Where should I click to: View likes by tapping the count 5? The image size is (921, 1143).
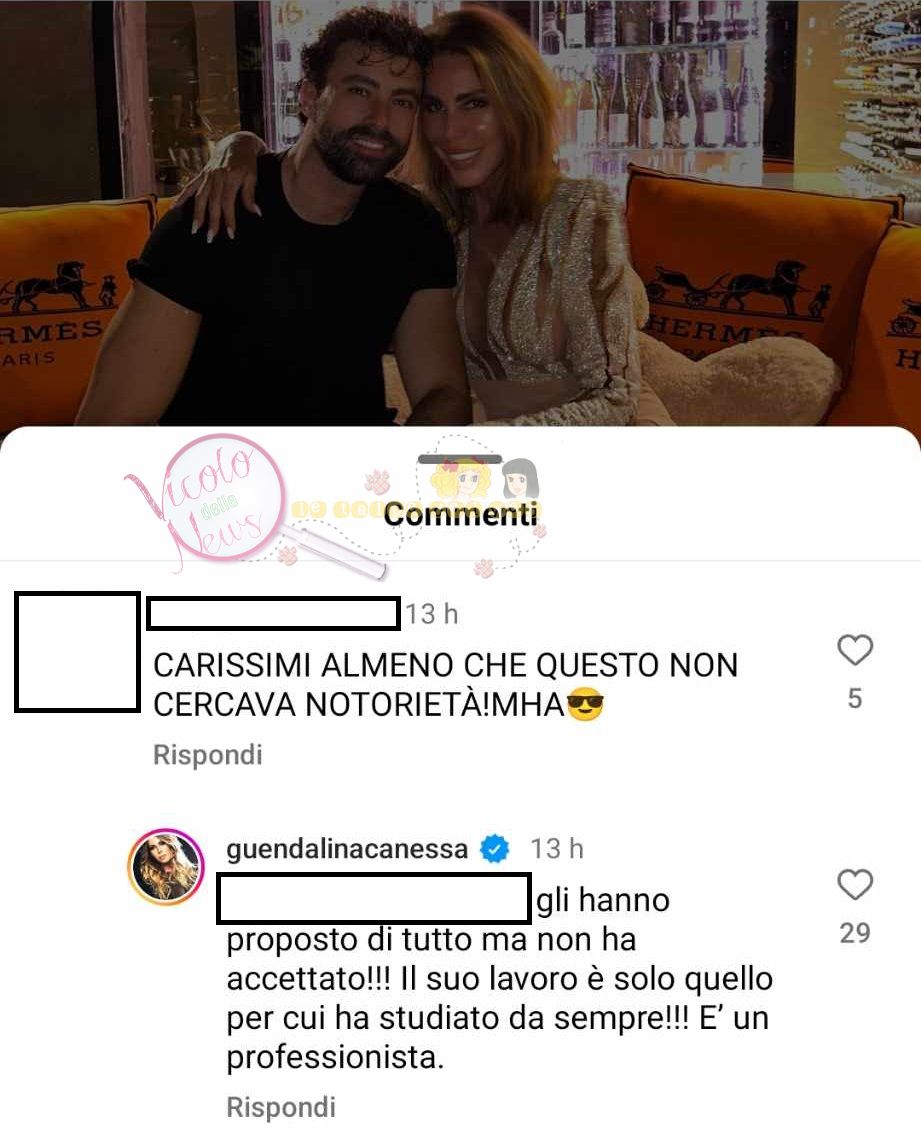coord(855,698)
